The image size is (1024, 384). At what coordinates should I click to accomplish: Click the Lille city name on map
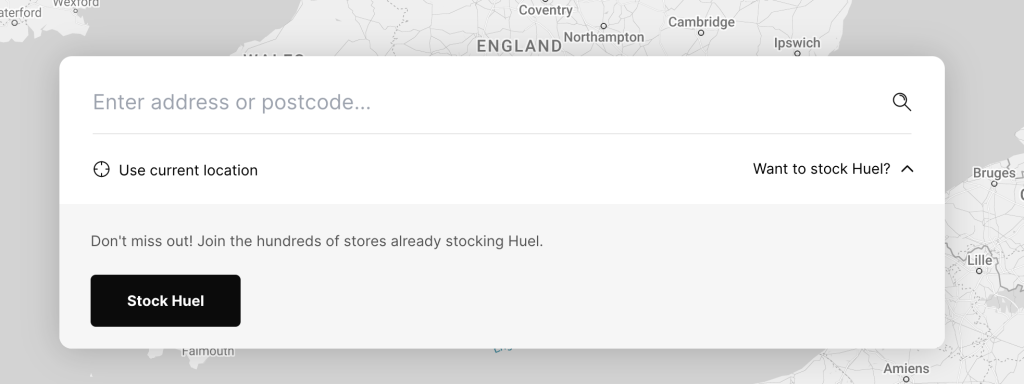[x=979, y=260]
